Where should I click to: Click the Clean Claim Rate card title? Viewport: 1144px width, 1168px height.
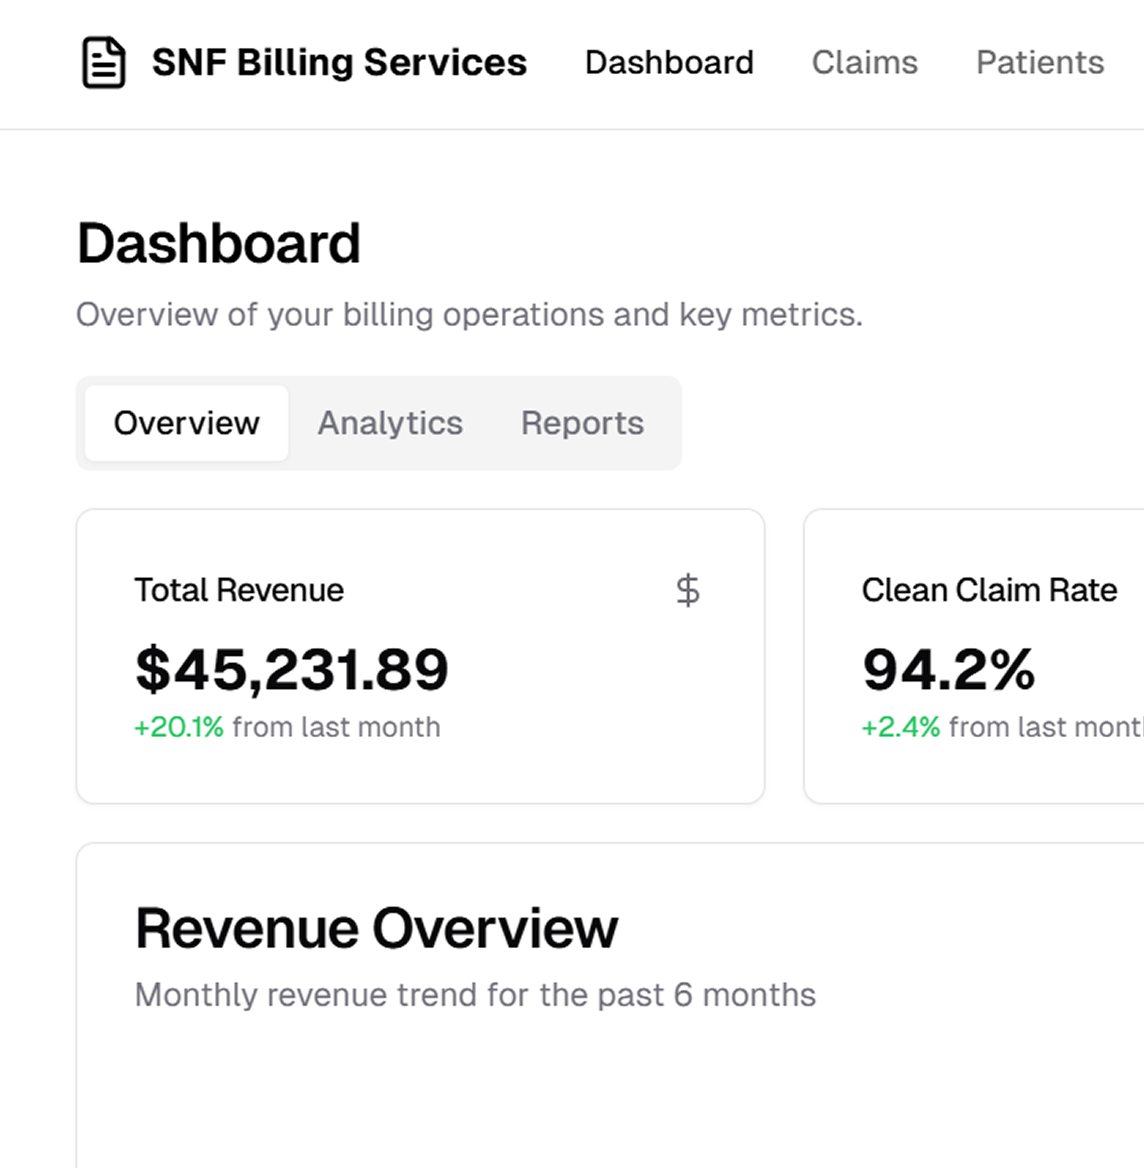tap(989, 590)
